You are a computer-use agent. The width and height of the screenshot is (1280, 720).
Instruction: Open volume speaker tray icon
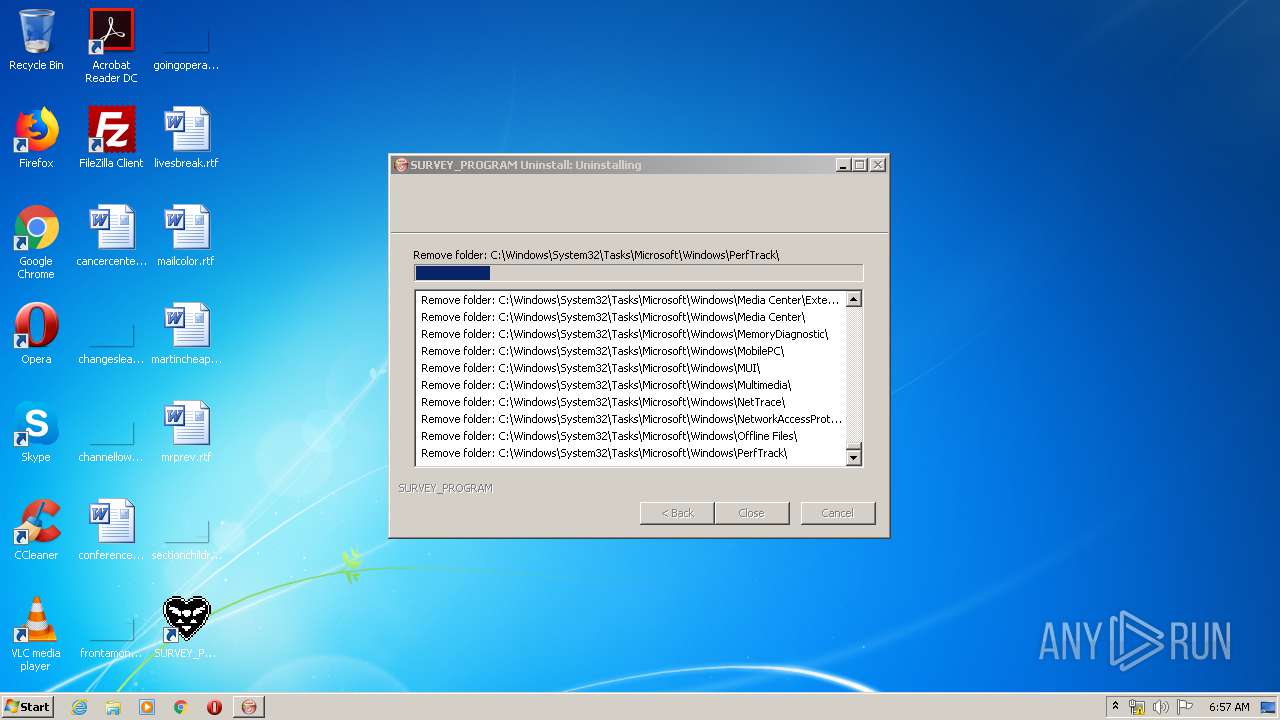coord(1161,707)
